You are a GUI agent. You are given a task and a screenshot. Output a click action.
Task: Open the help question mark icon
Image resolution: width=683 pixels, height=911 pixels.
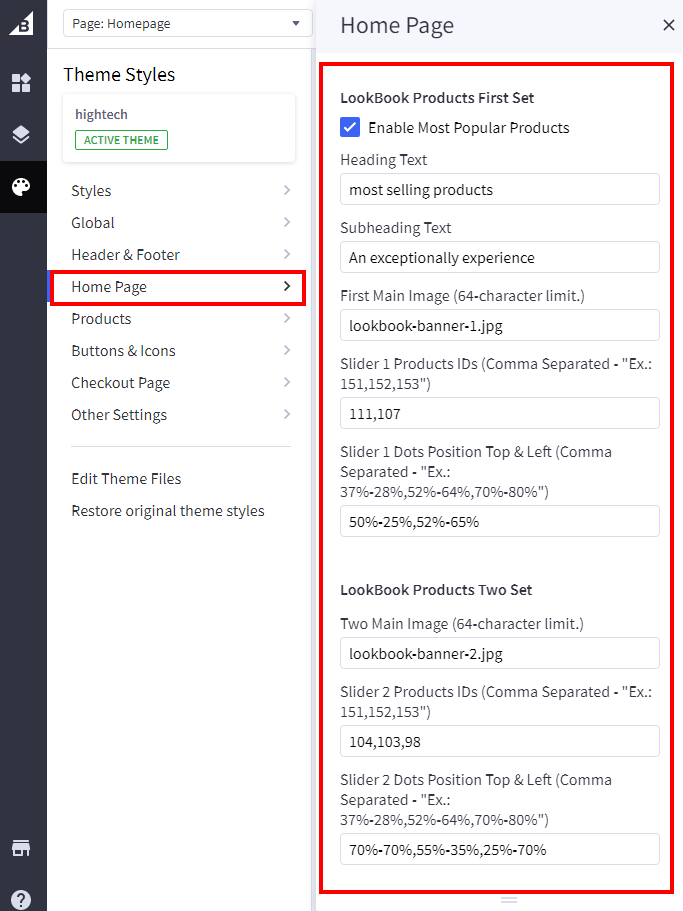[21, 899]
